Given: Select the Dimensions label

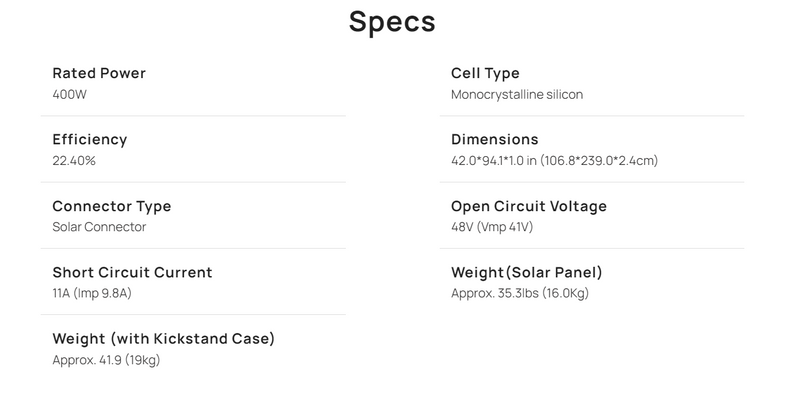Looking at the screenshot, I should pos(494,139).
